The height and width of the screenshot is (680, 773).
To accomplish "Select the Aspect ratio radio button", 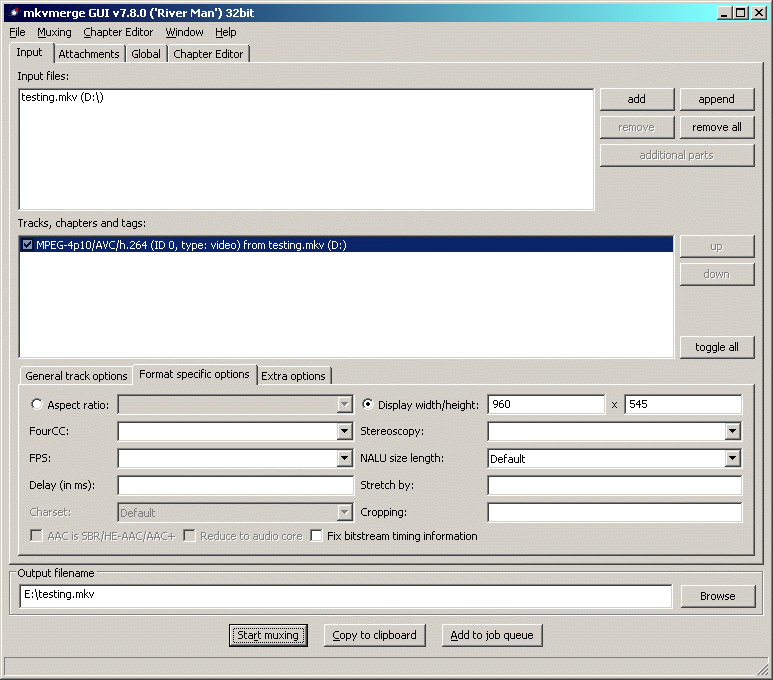I will pyautogui.click(x=36, y=404).
